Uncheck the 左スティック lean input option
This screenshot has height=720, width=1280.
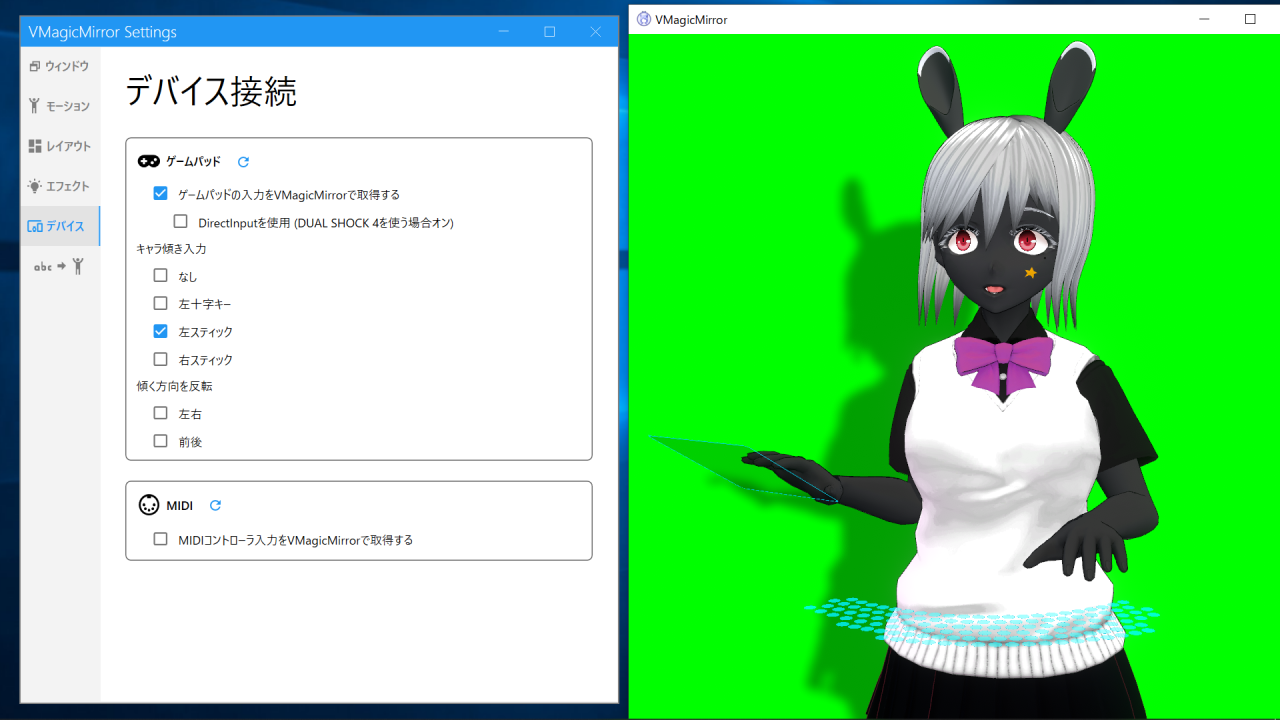pyautogui.click(x=160, y=331)
